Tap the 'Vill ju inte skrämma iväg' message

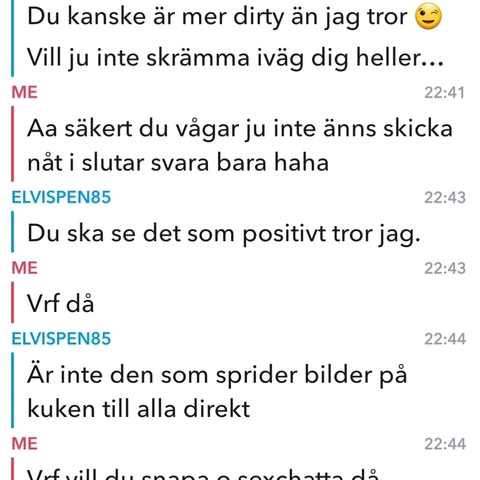pos(236,58)
